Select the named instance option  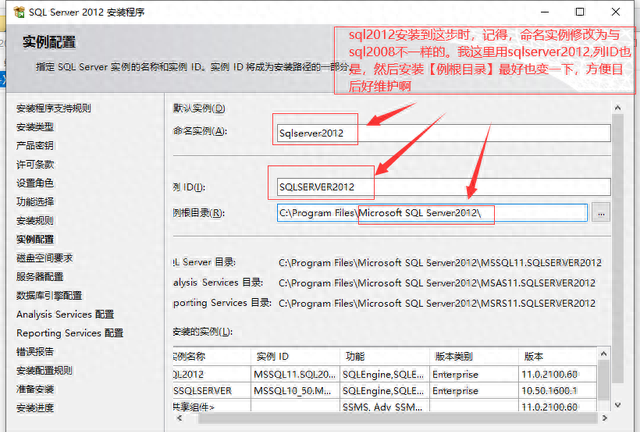pos(200,131)
